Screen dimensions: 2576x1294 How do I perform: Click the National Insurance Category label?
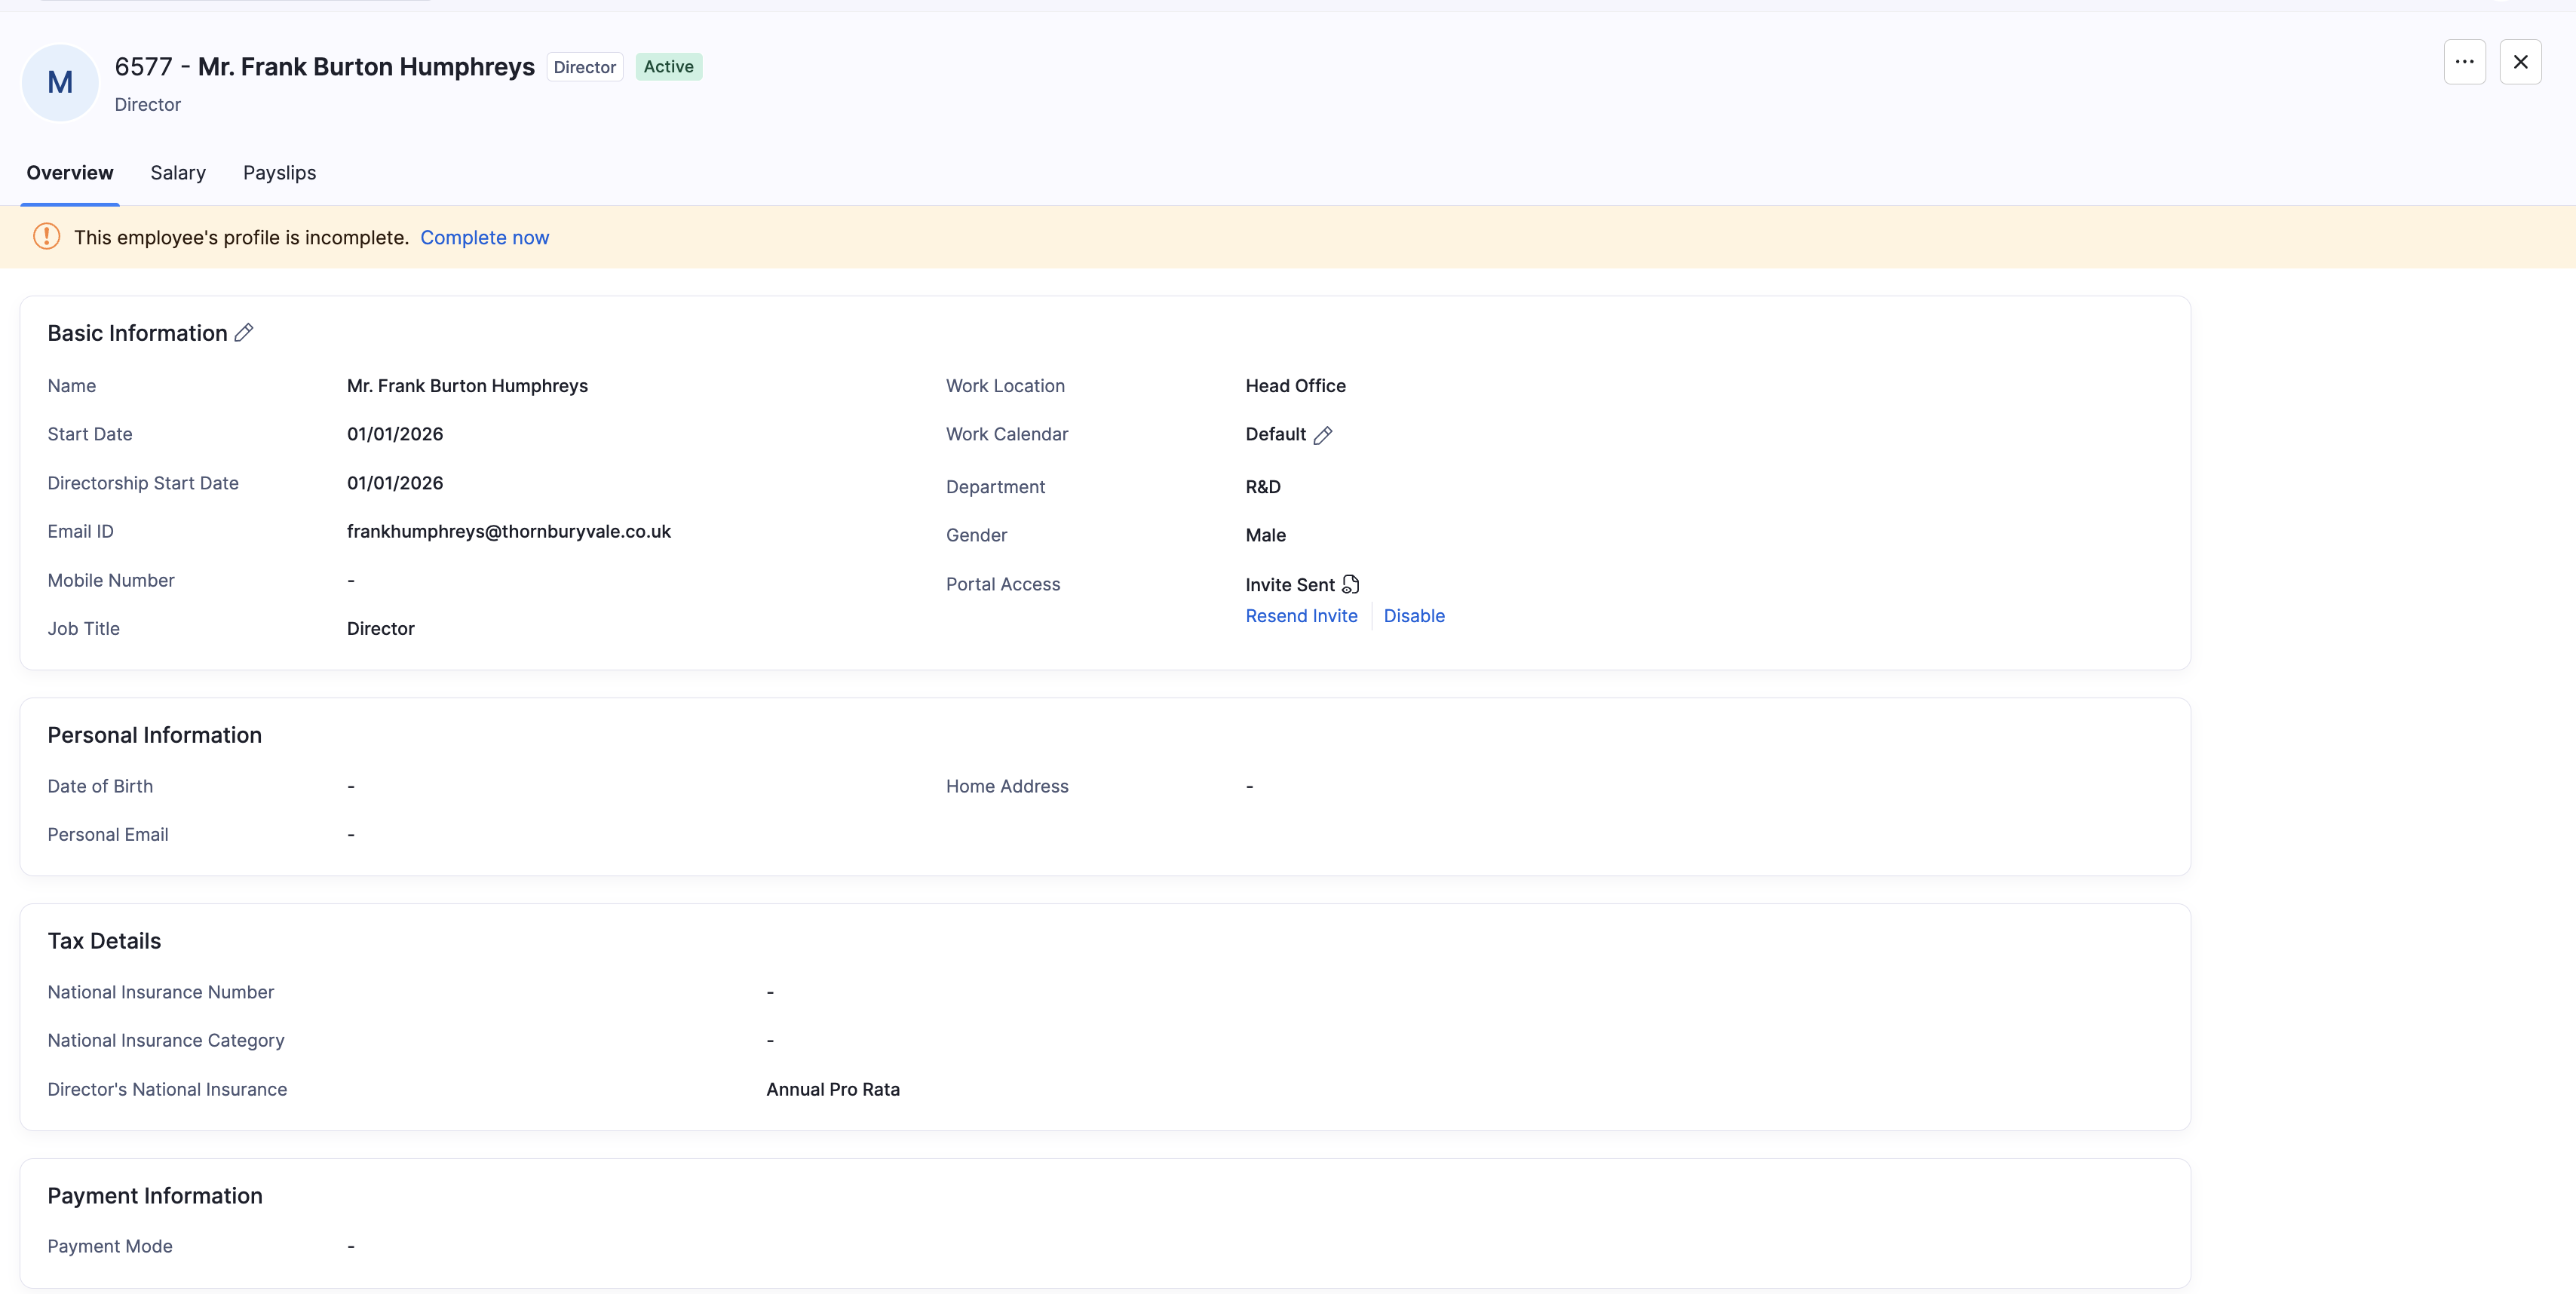point(166,1041)
